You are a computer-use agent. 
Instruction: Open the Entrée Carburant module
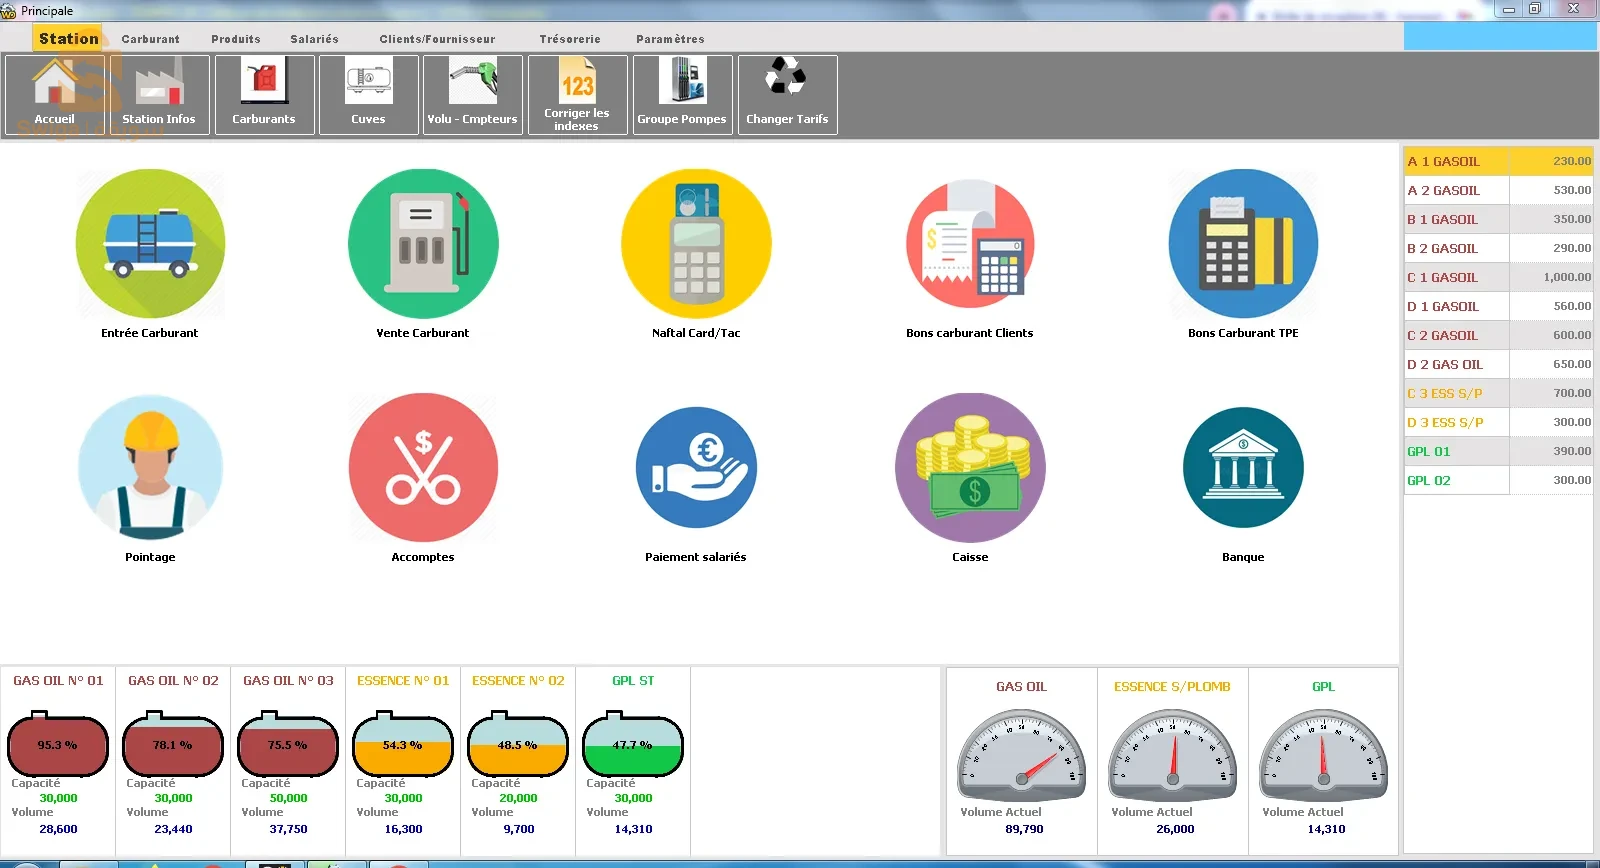[150, 244]
